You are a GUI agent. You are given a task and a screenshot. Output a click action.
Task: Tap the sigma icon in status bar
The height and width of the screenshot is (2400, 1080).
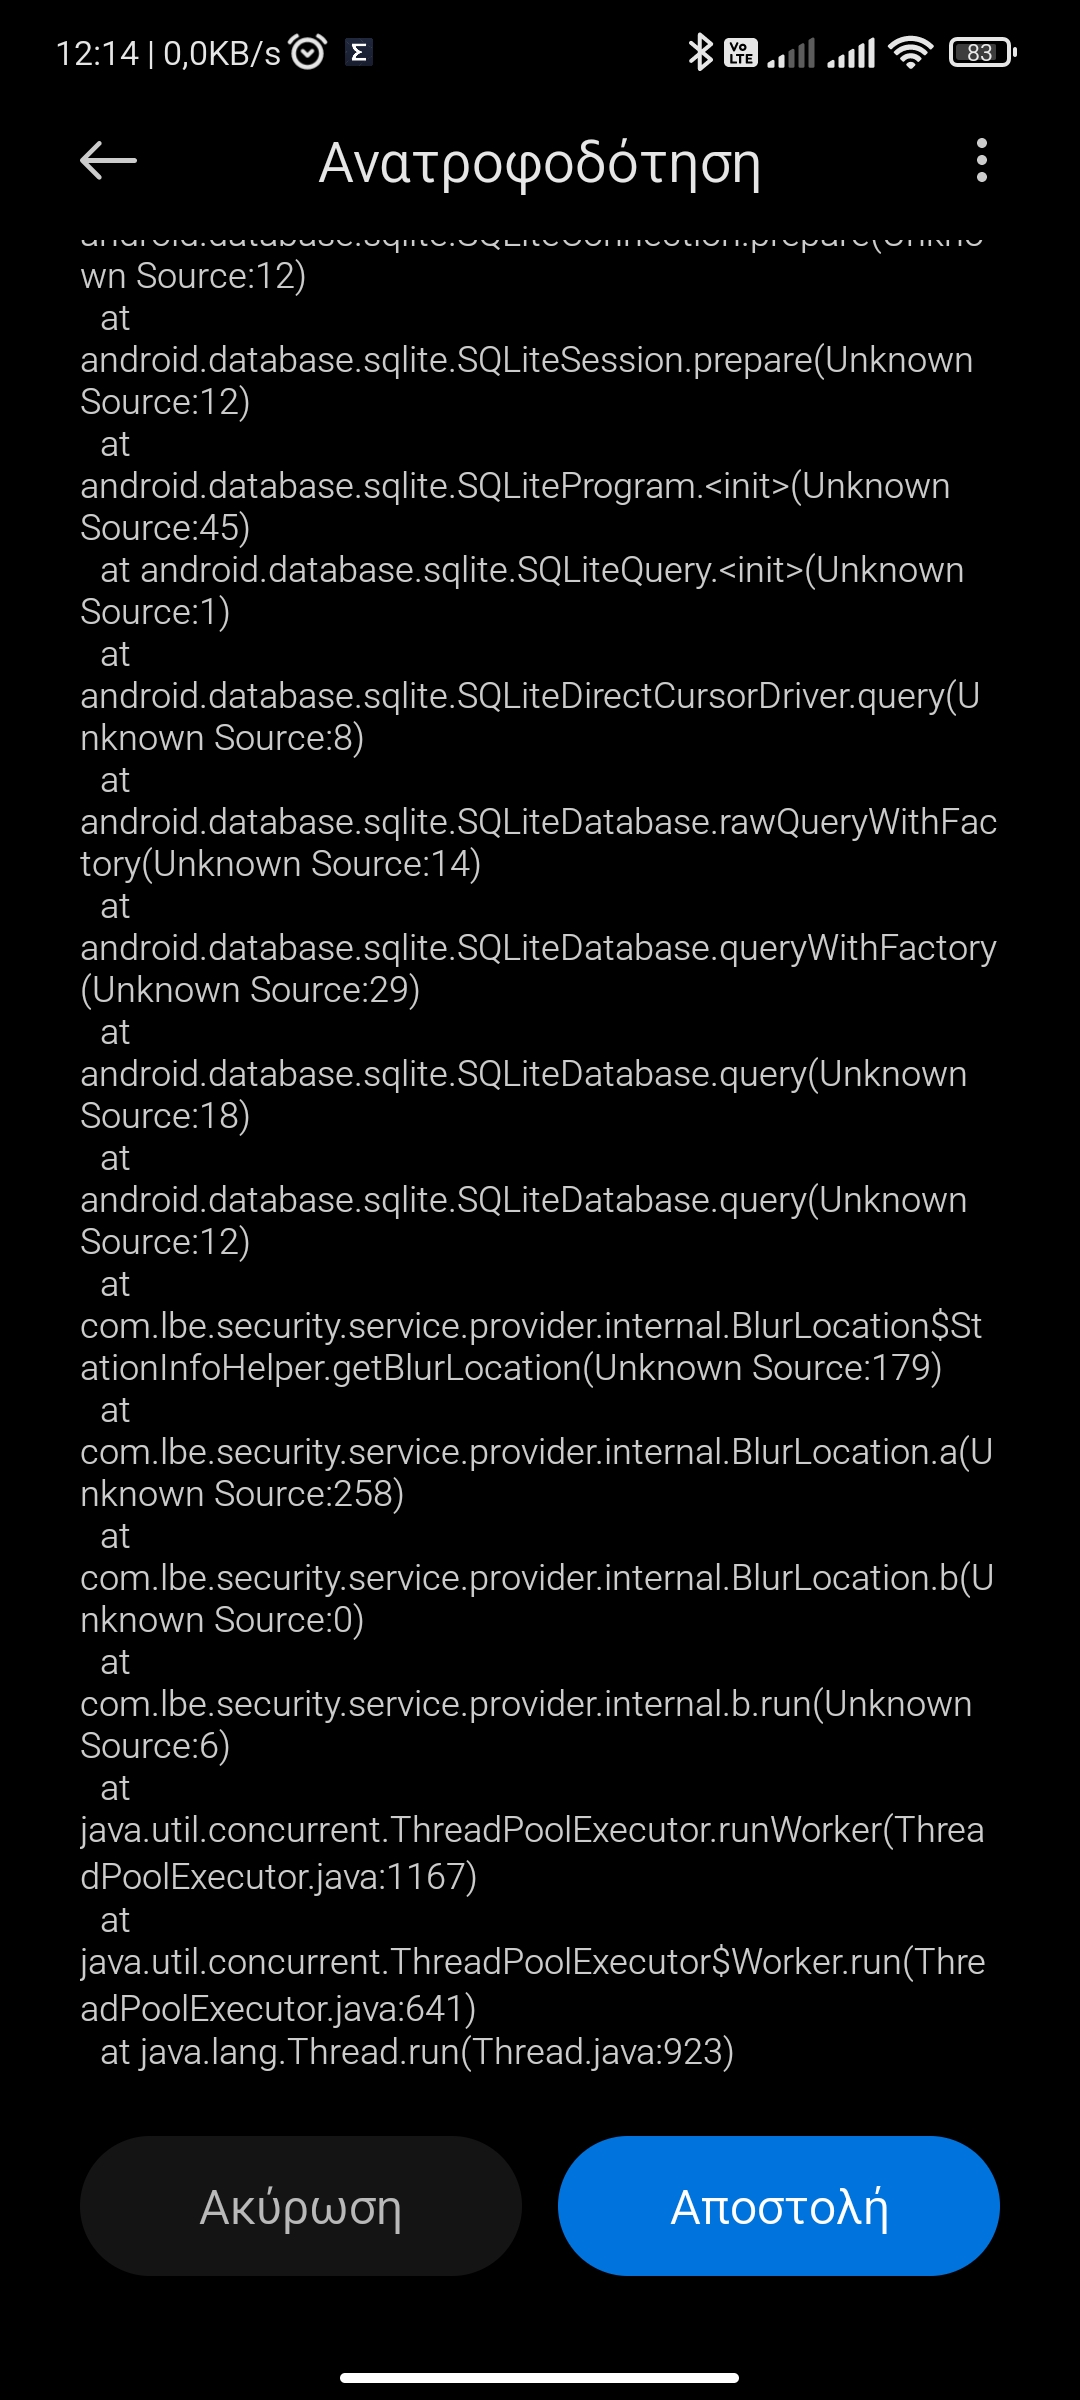pos(359,52)
